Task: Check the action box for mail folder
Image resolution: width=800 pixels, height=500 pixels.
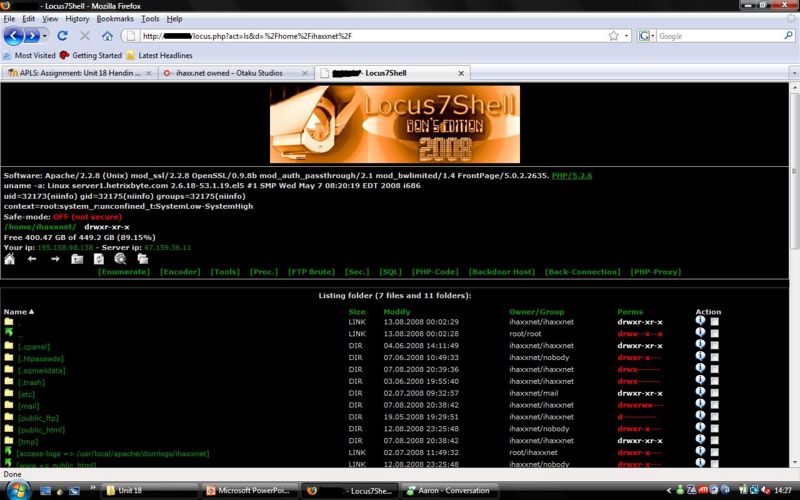Action: coord(714,405)
